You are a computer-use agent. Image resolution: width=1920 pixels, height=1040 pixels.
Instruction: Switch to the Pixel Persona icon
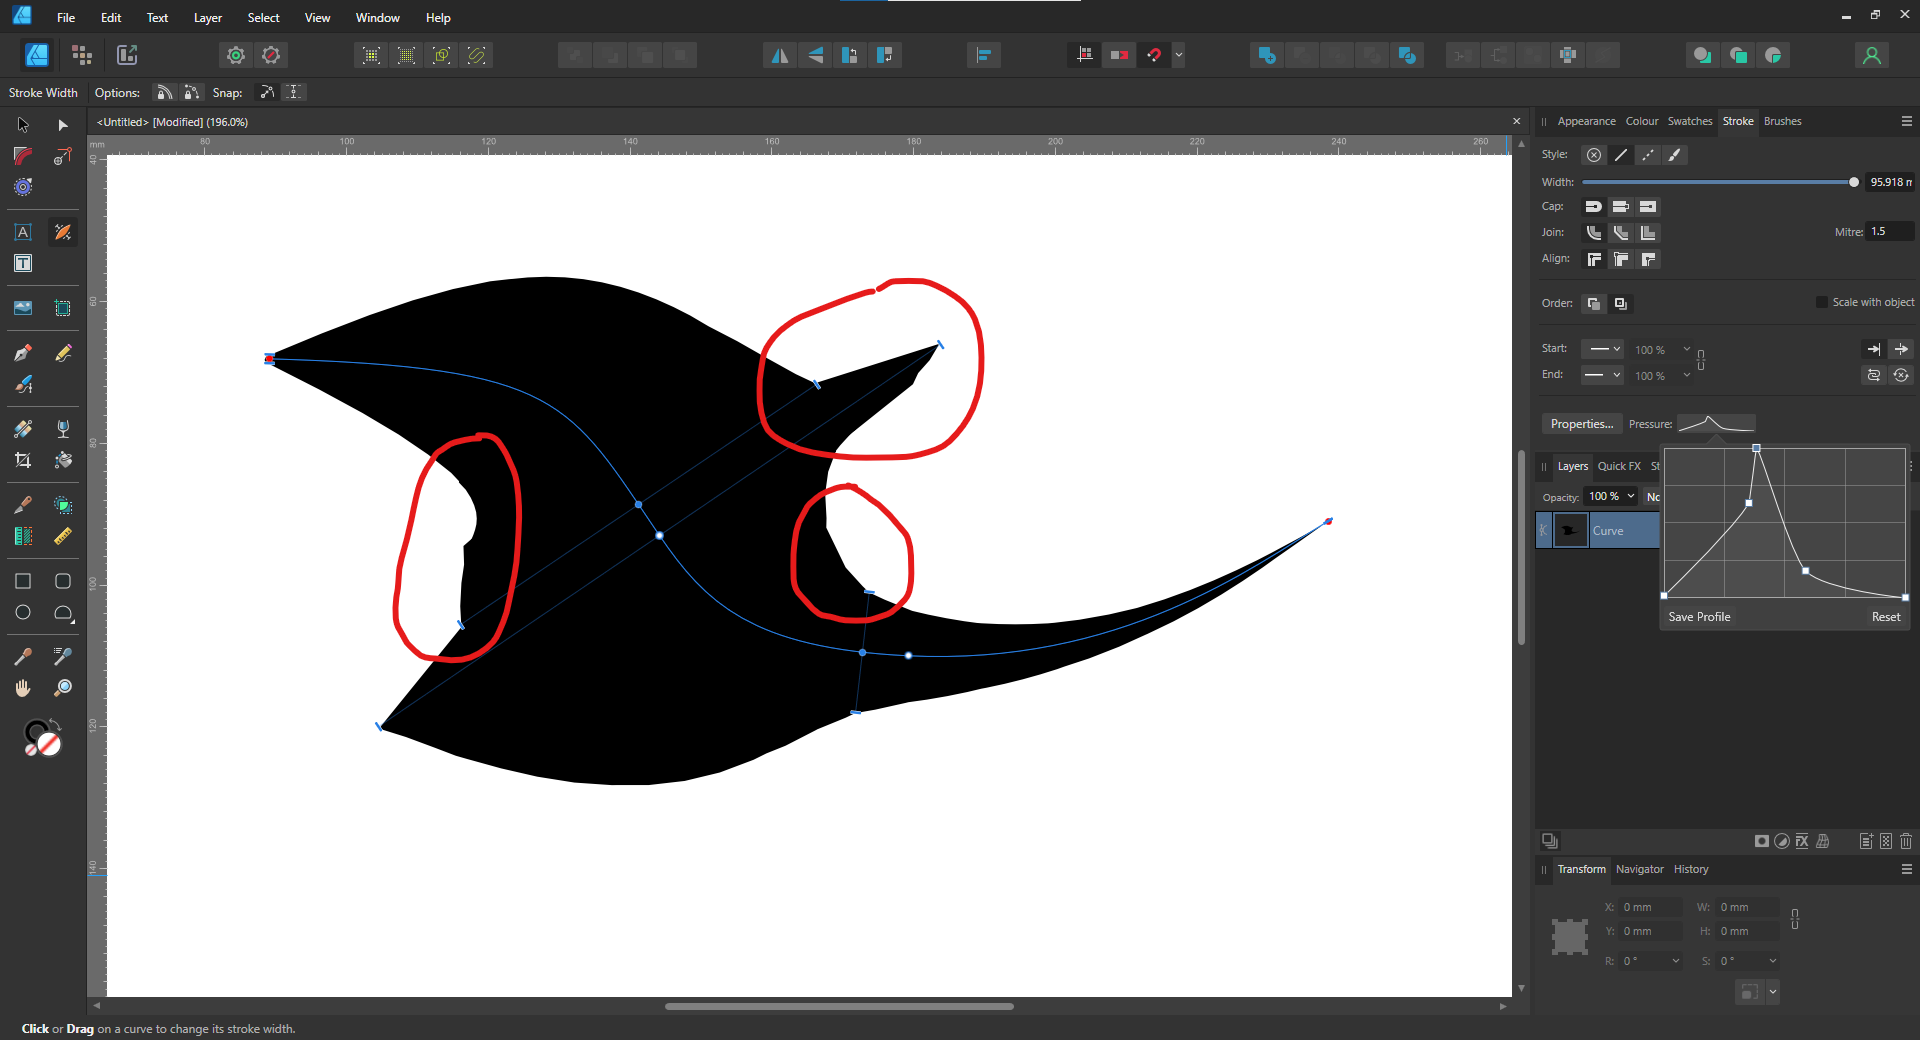(82, 56)
